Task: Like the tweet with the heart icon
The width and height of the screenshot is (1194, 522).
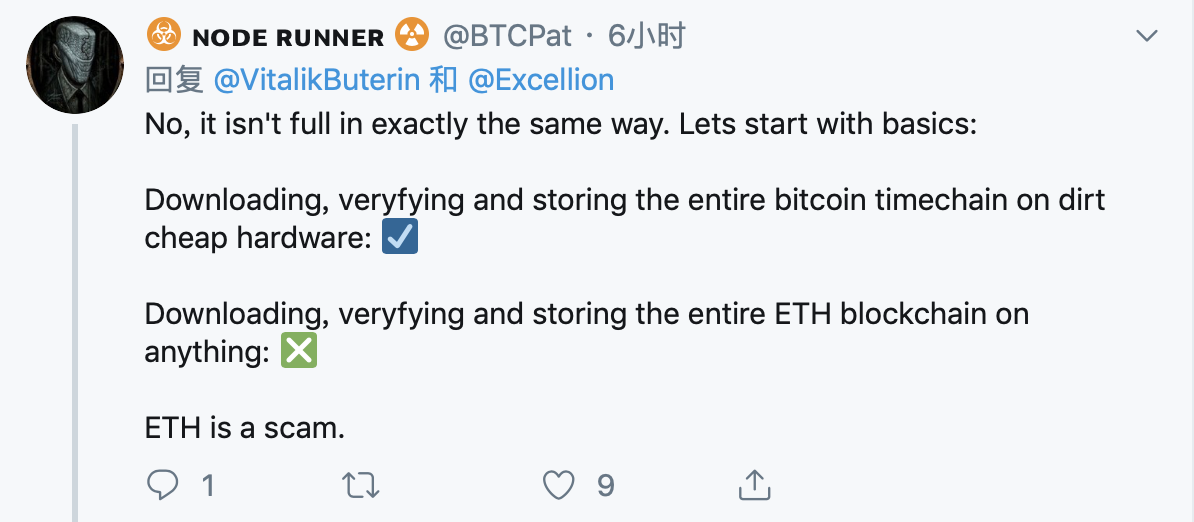Action: 559,485
